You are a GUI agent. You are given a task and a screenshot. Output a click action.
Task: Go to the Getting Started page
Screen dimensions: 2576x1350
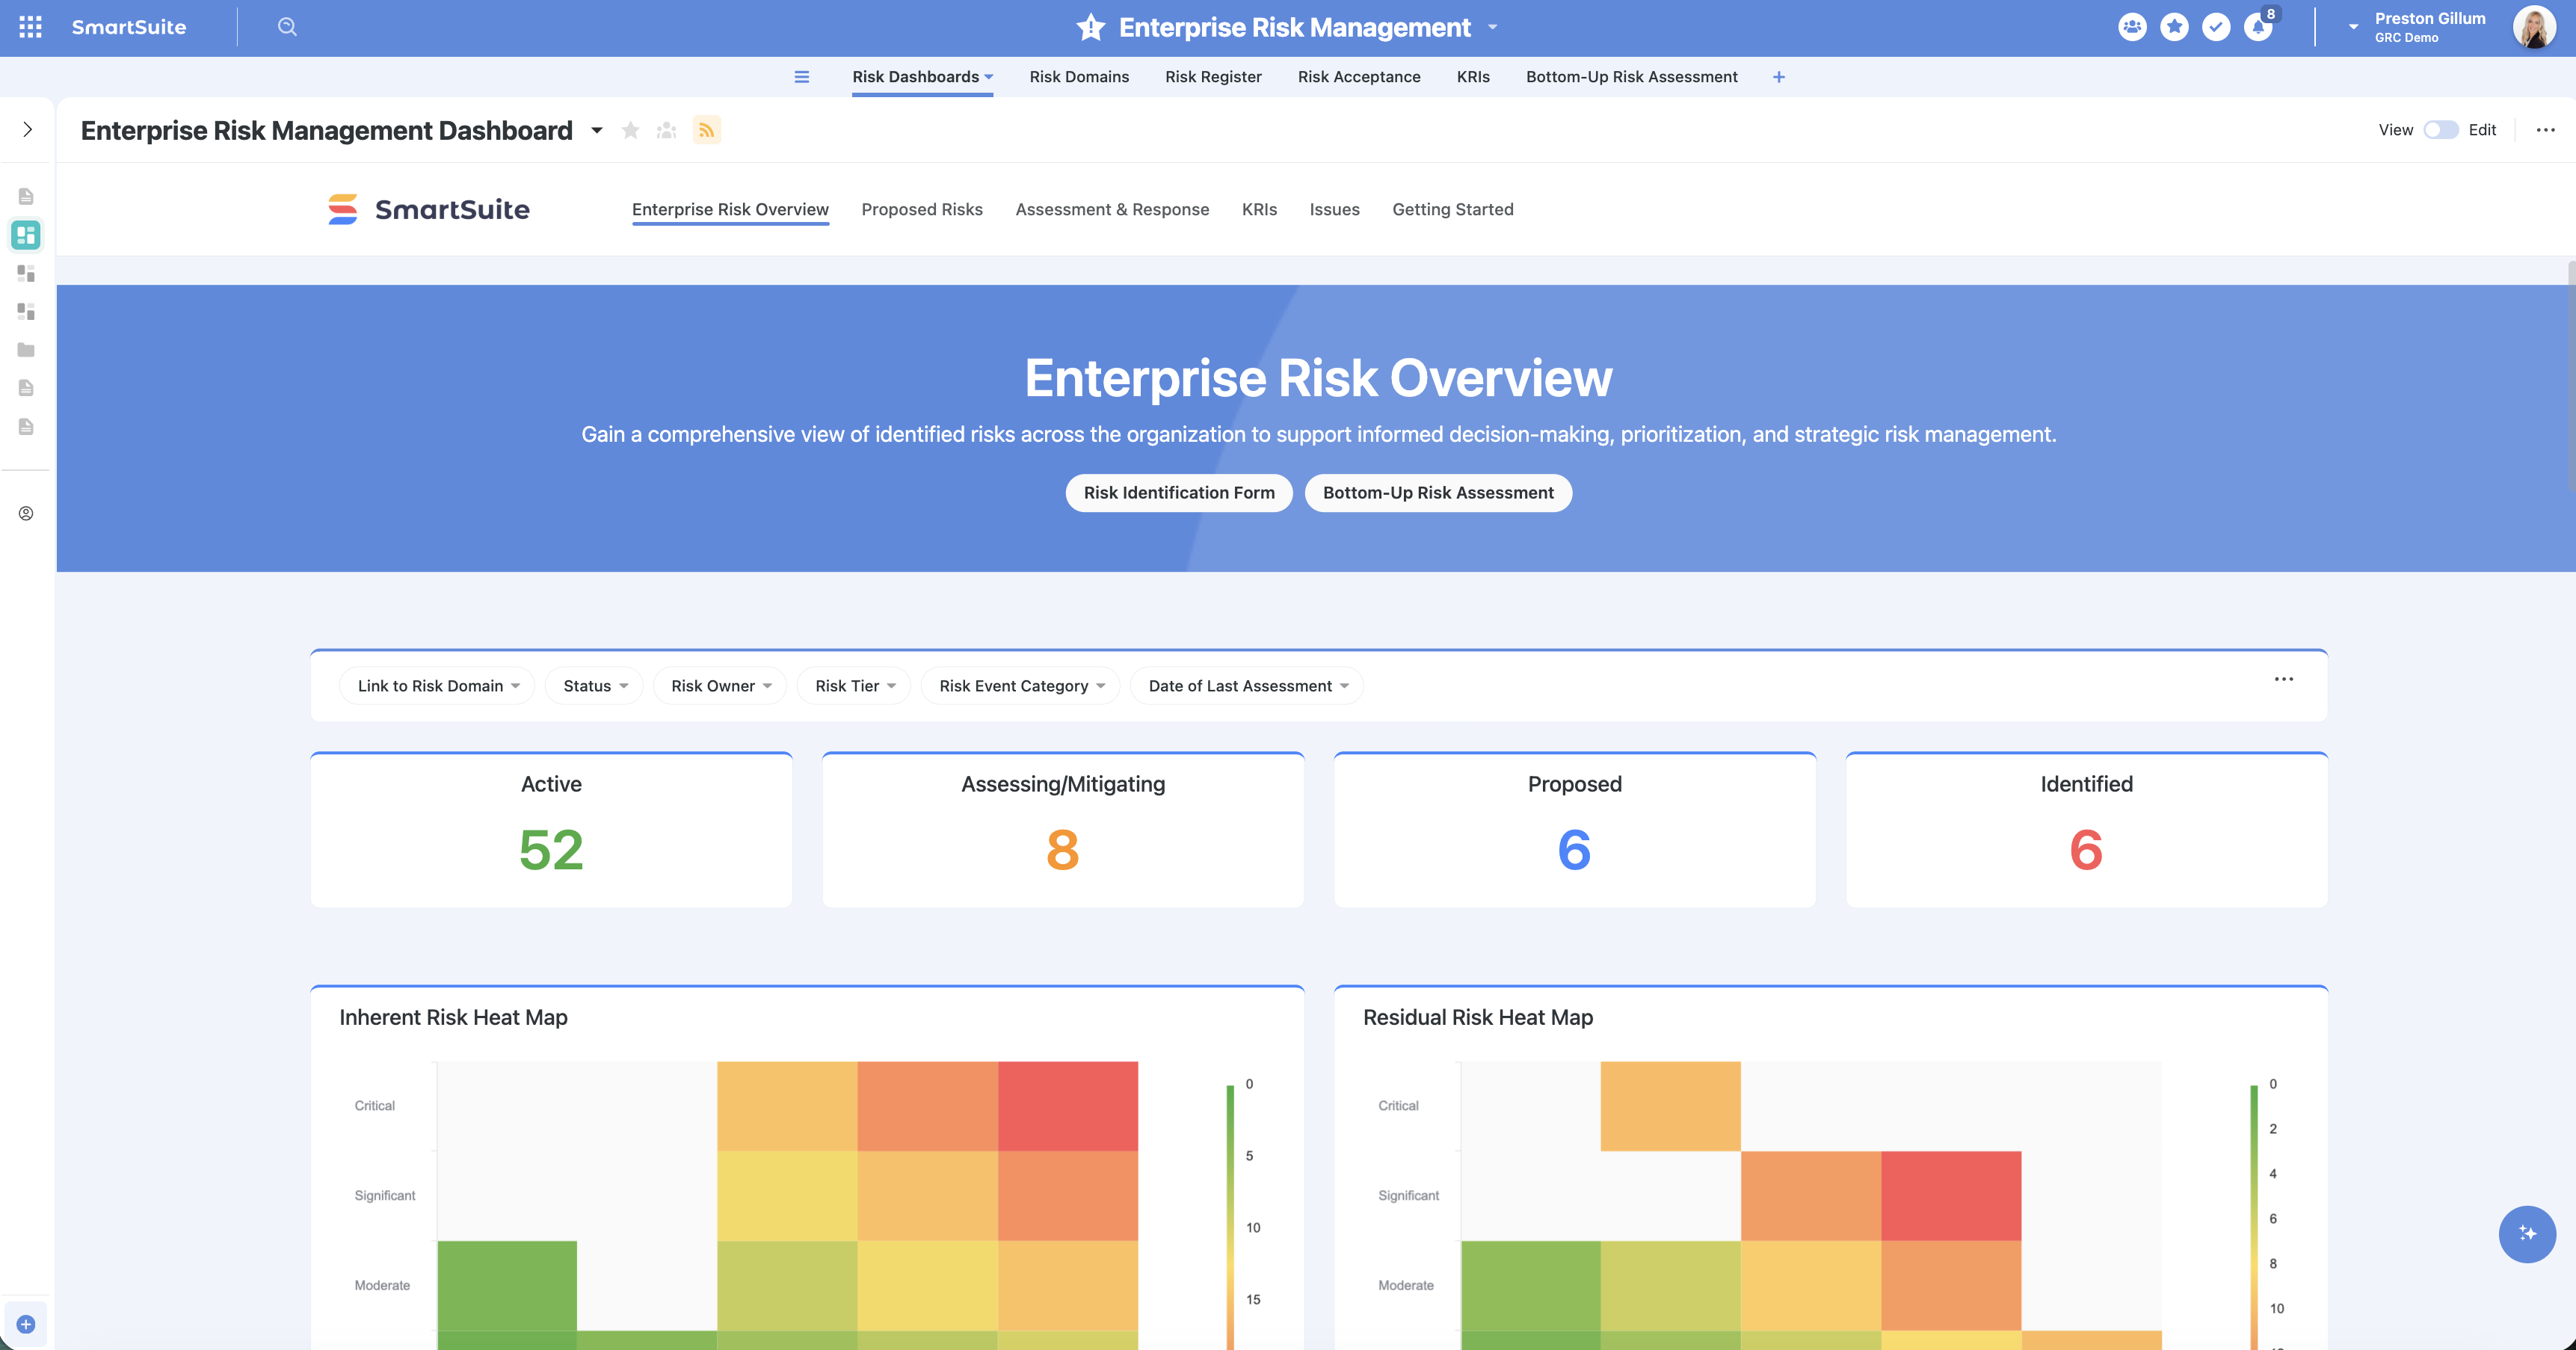point(1452,209)
